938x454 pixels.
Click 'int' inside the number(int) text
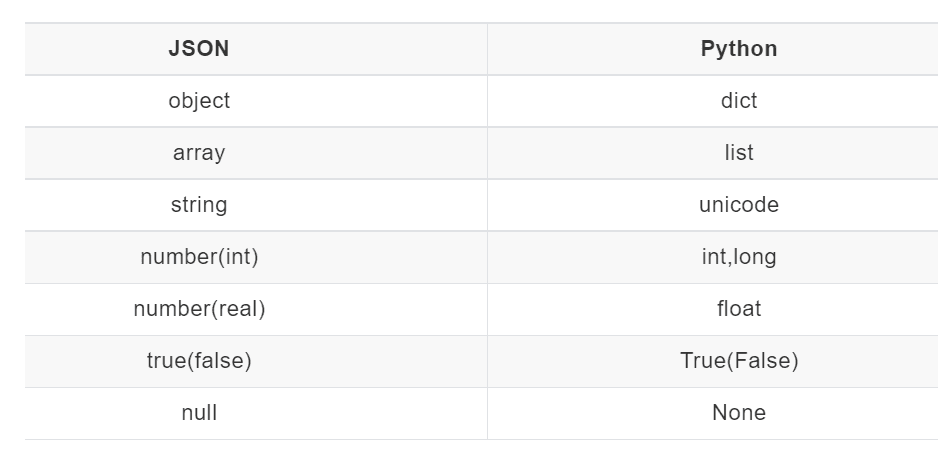[238, 257]
